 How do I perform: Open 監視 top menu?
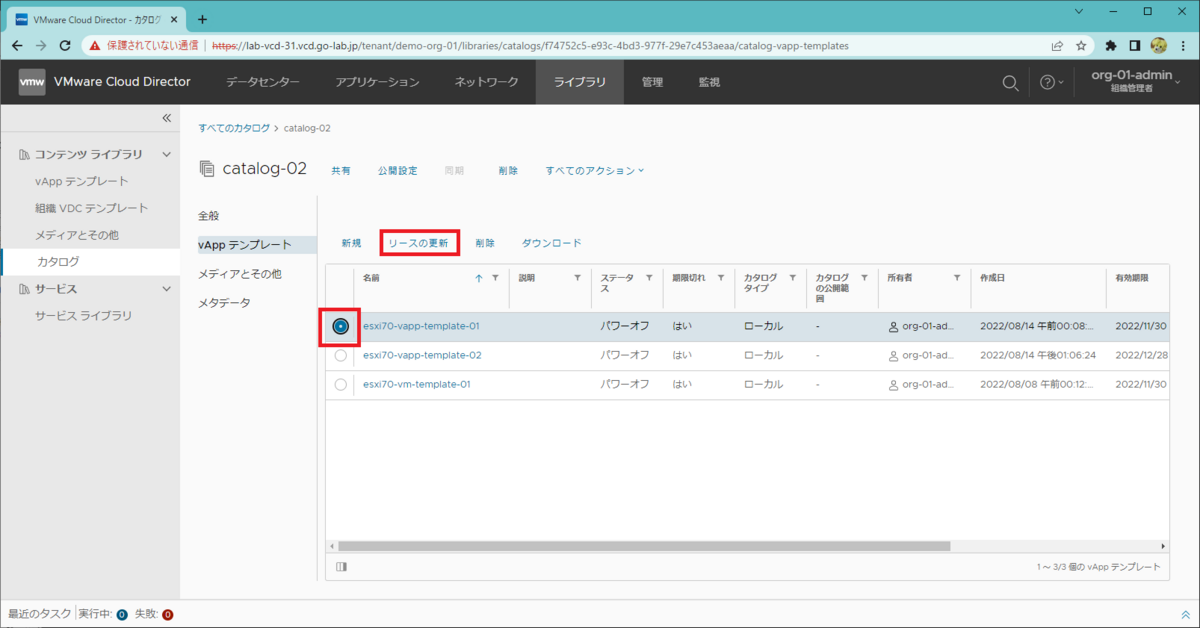click(709, 82)
